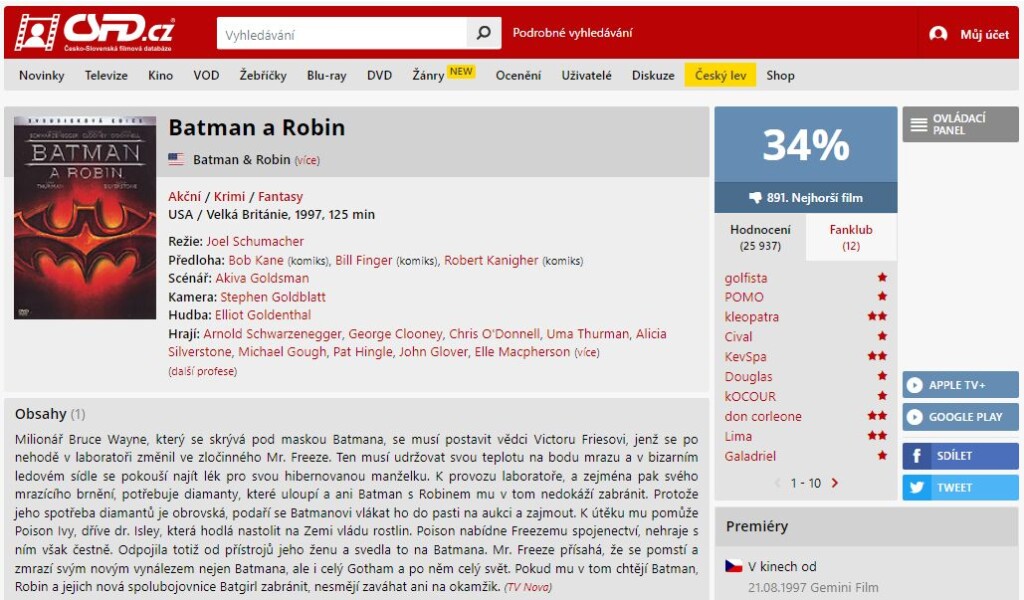Screen dimensions: 1024x600
Task: Open user don corleone's profile
Action: (763, 417)
